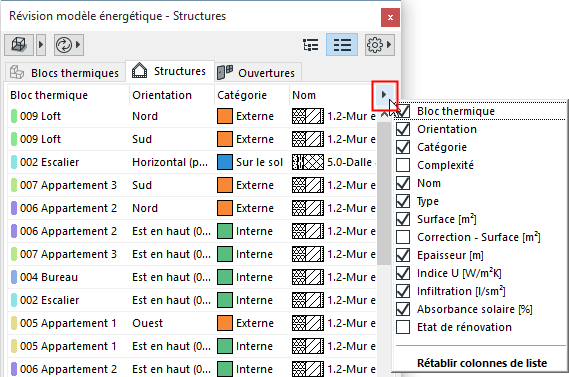The image size is (569, 377).
Task: Click Structures tab house icon
Action: pos(139,70)
